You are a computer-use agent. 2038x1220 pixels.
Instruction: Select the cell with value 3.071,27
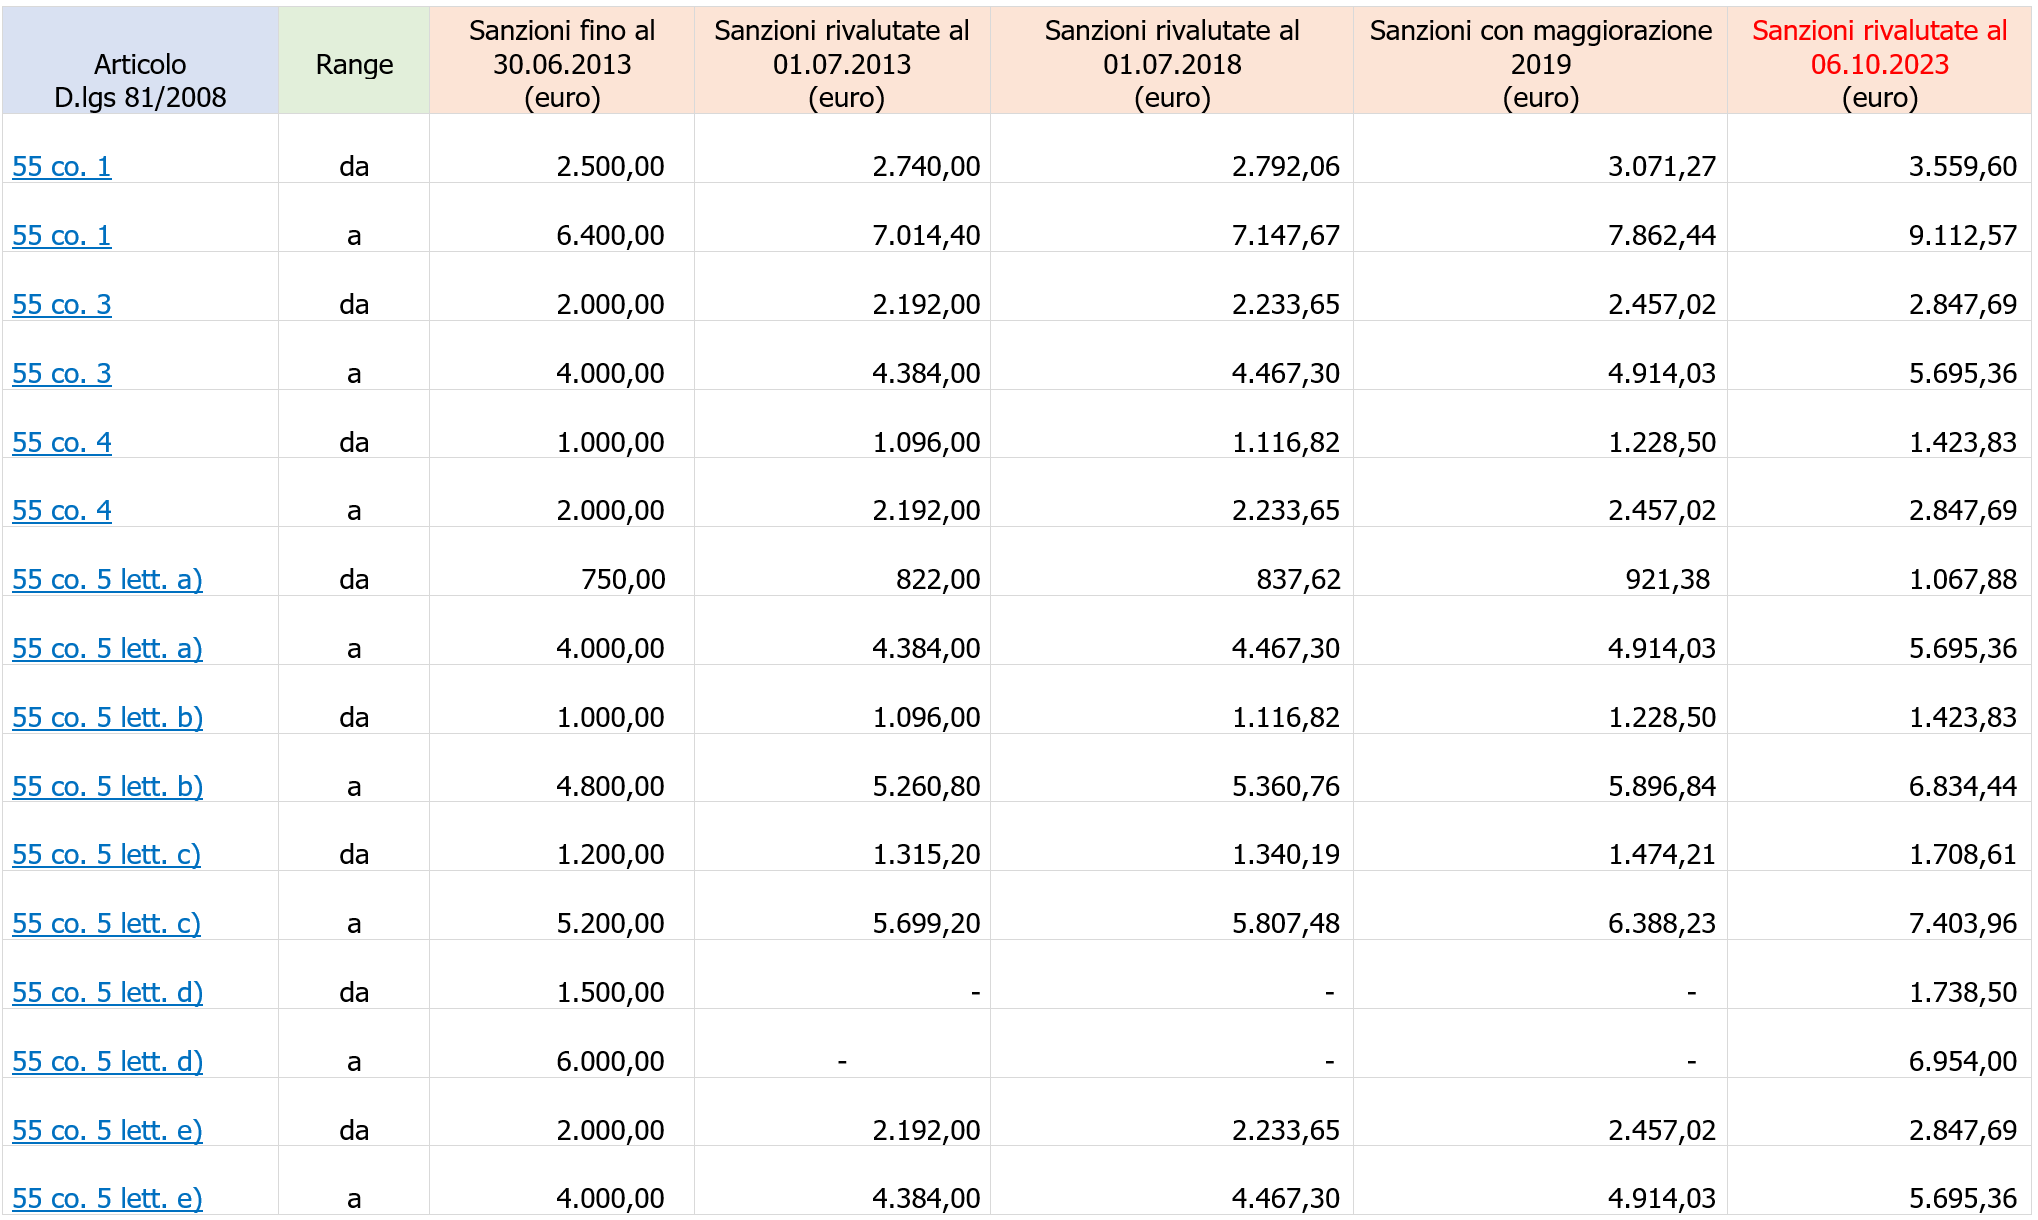pyautogui.click(x=1661, y=166)
